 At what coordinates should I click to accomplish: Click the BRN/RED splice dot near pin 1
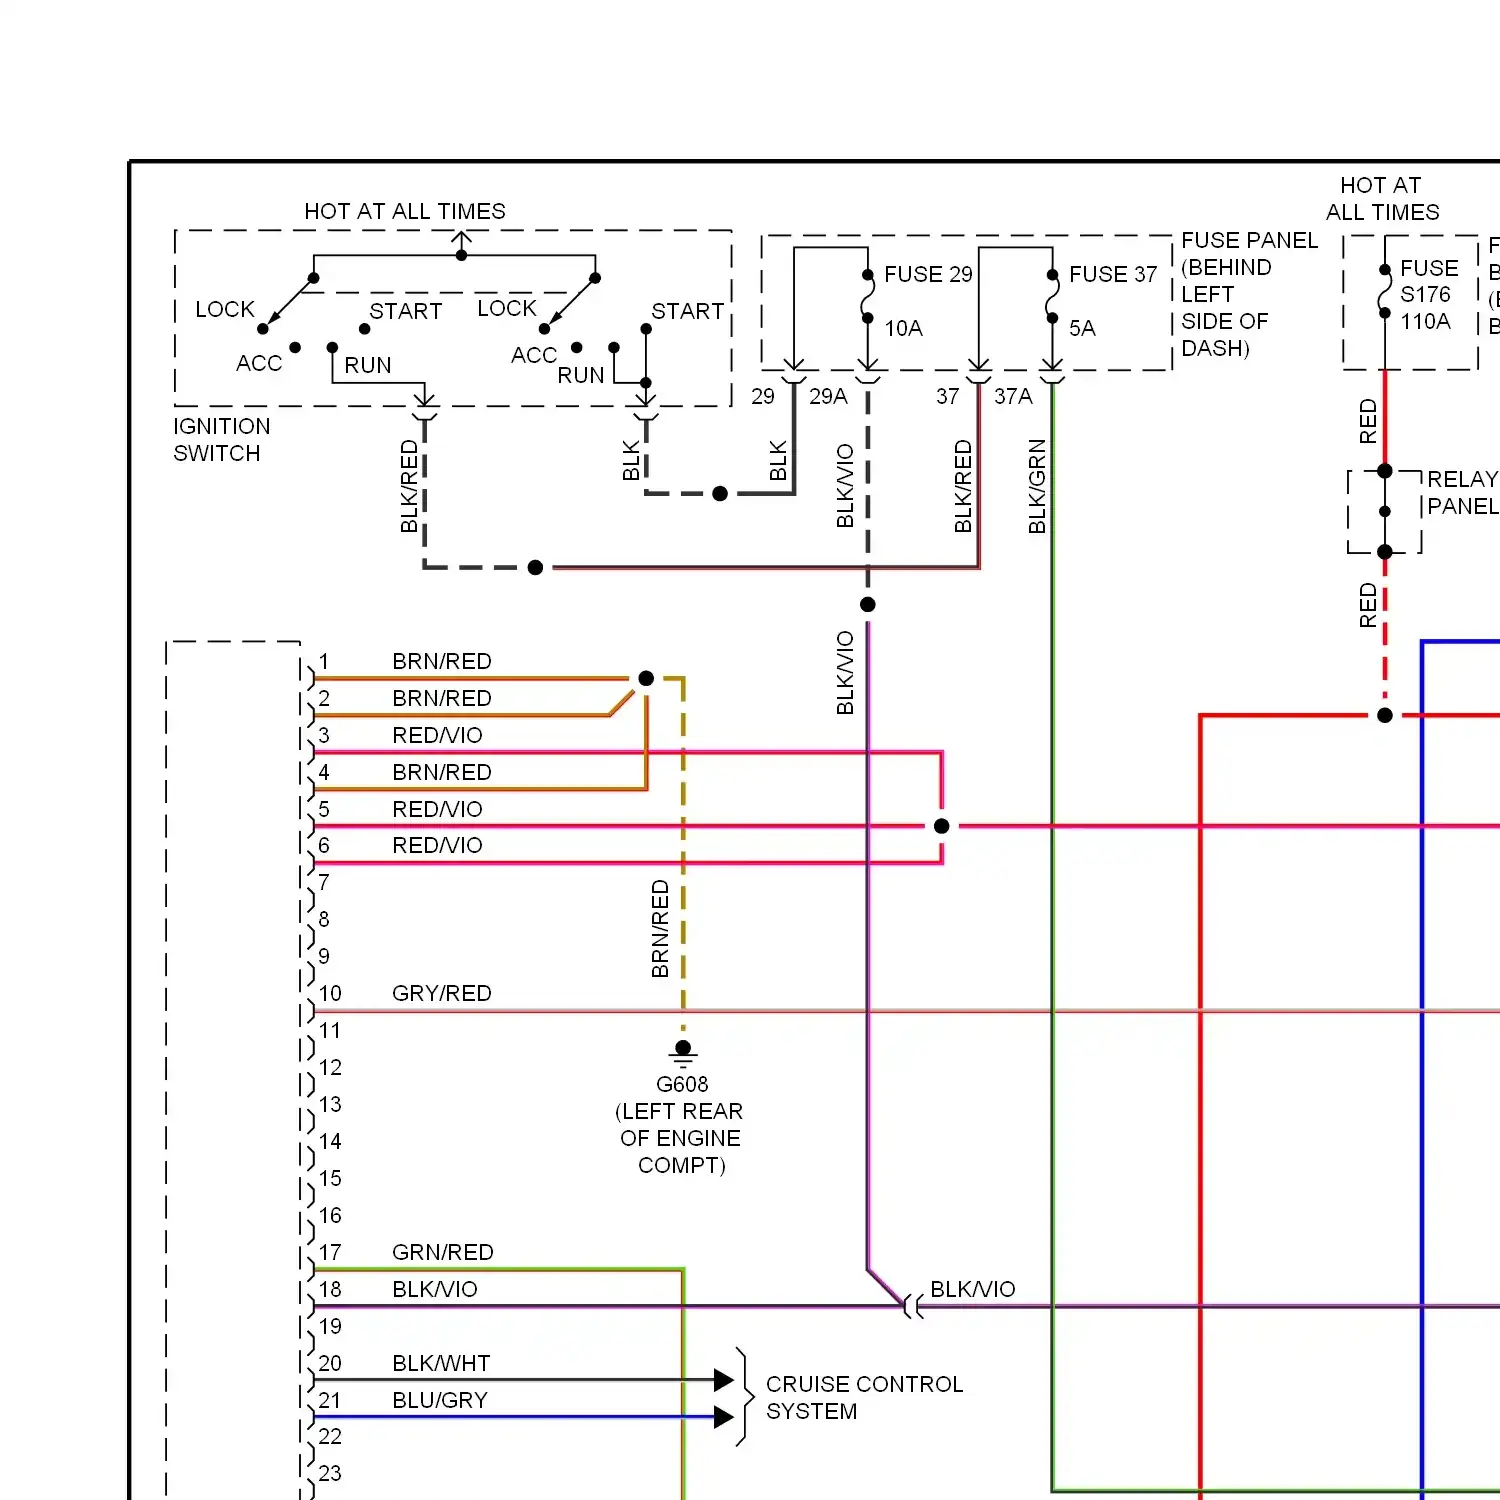[x=646, y=678]
